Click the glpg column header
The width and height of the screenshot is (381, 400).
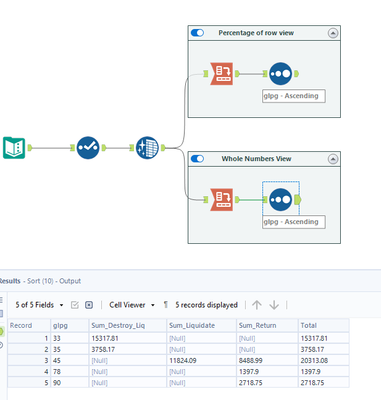point(70,325)
